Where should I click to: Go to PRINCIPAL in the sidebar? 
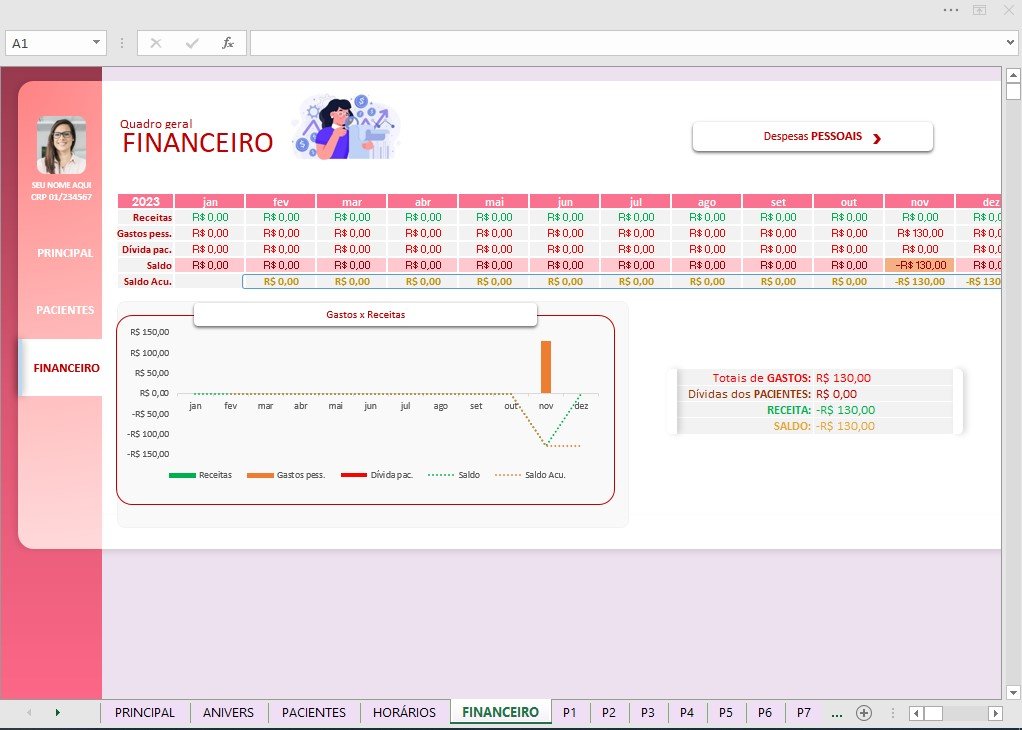click(65, 253)
